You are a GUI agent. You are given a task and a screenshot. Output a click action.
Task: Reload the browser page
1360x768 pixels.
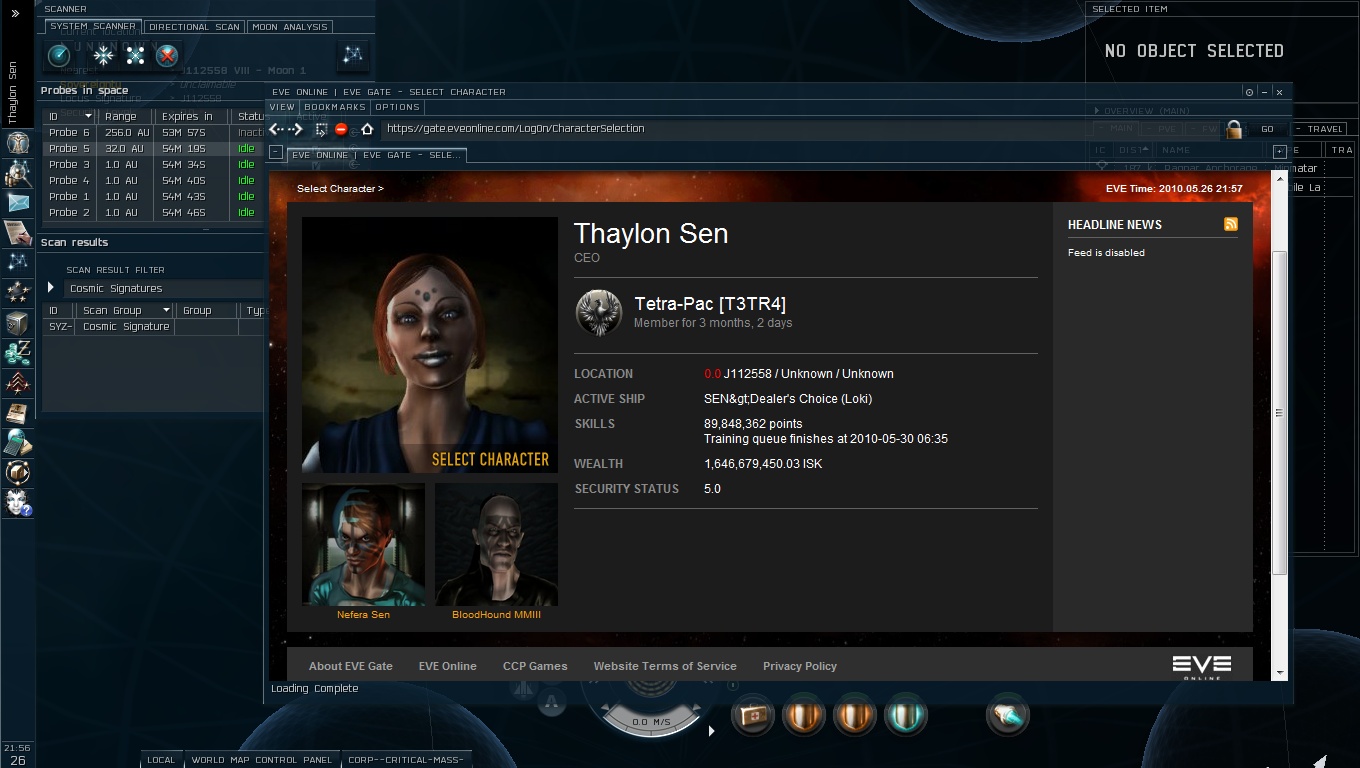pyautogui.click(x=321, y=129)
